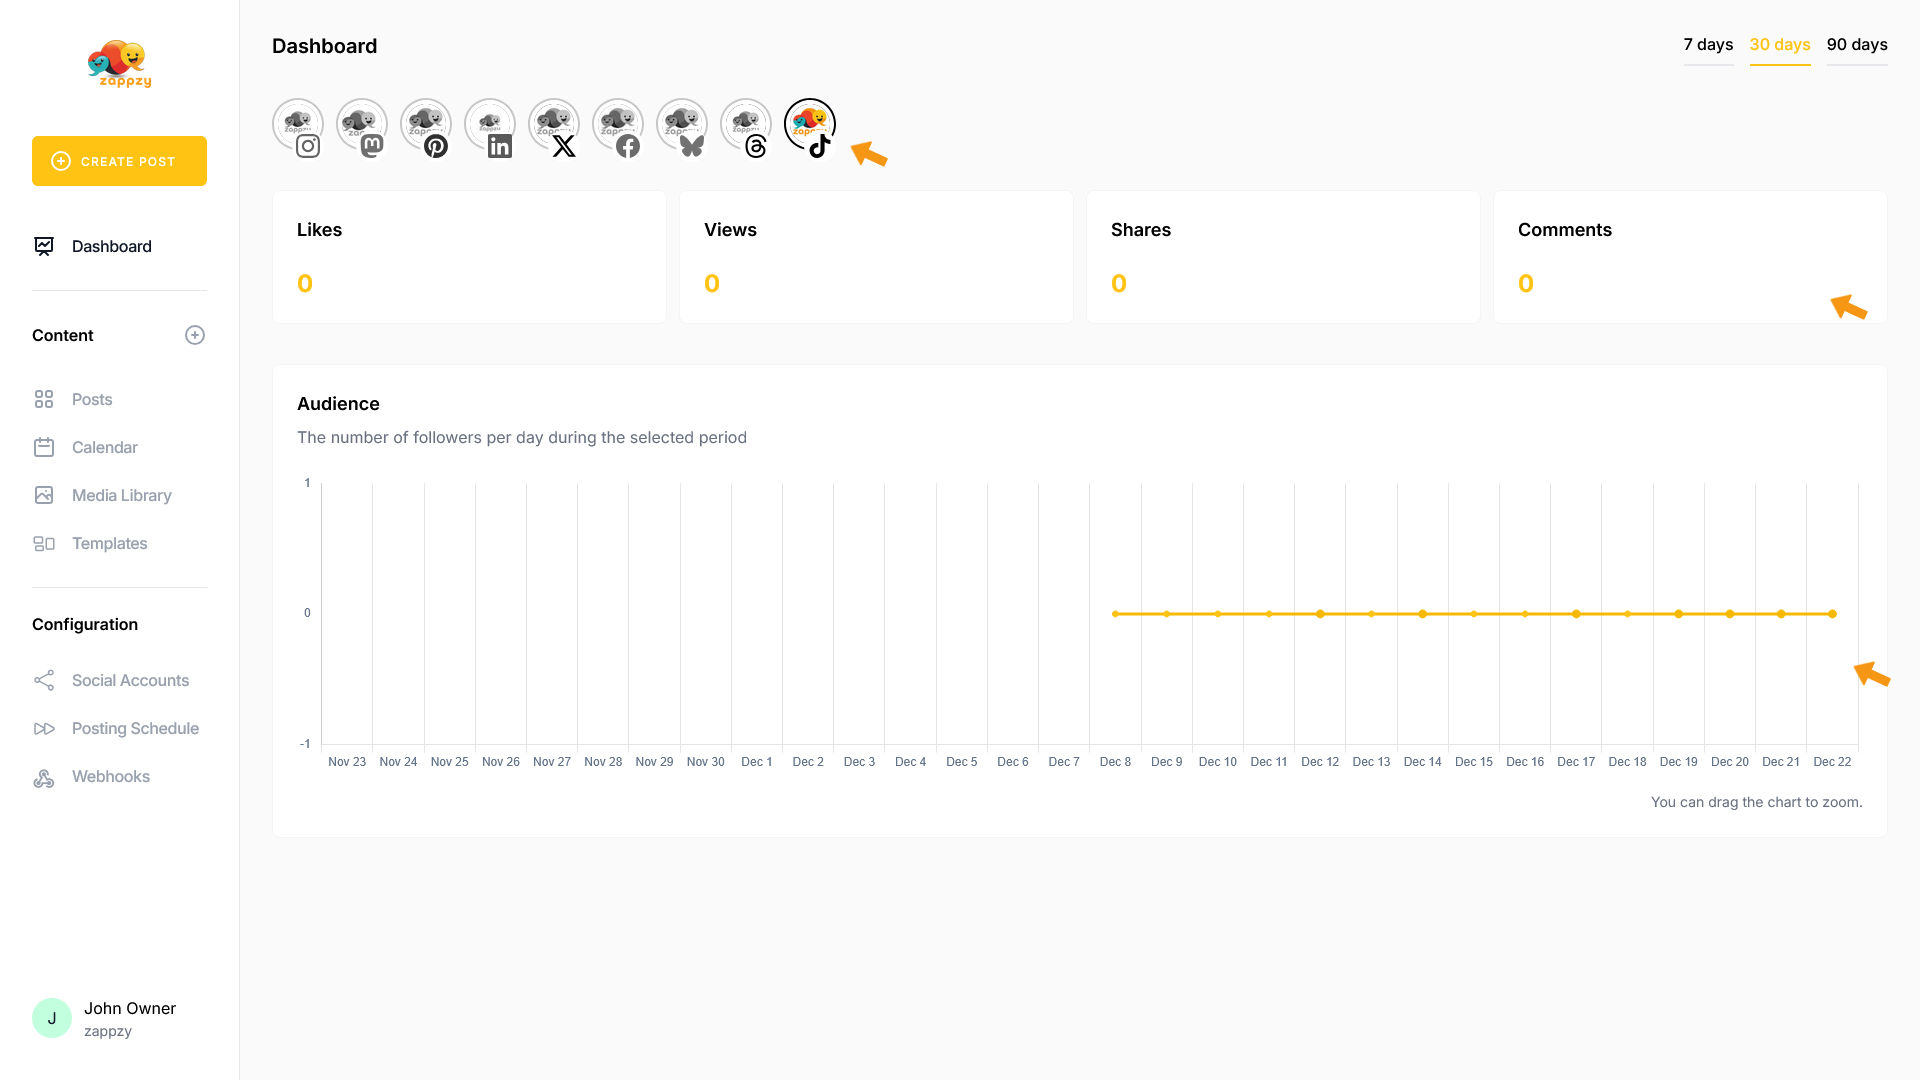Screen dimensions: 1920x1080
Task: Select the Facebook account avatar
Action: click(618, 125)
